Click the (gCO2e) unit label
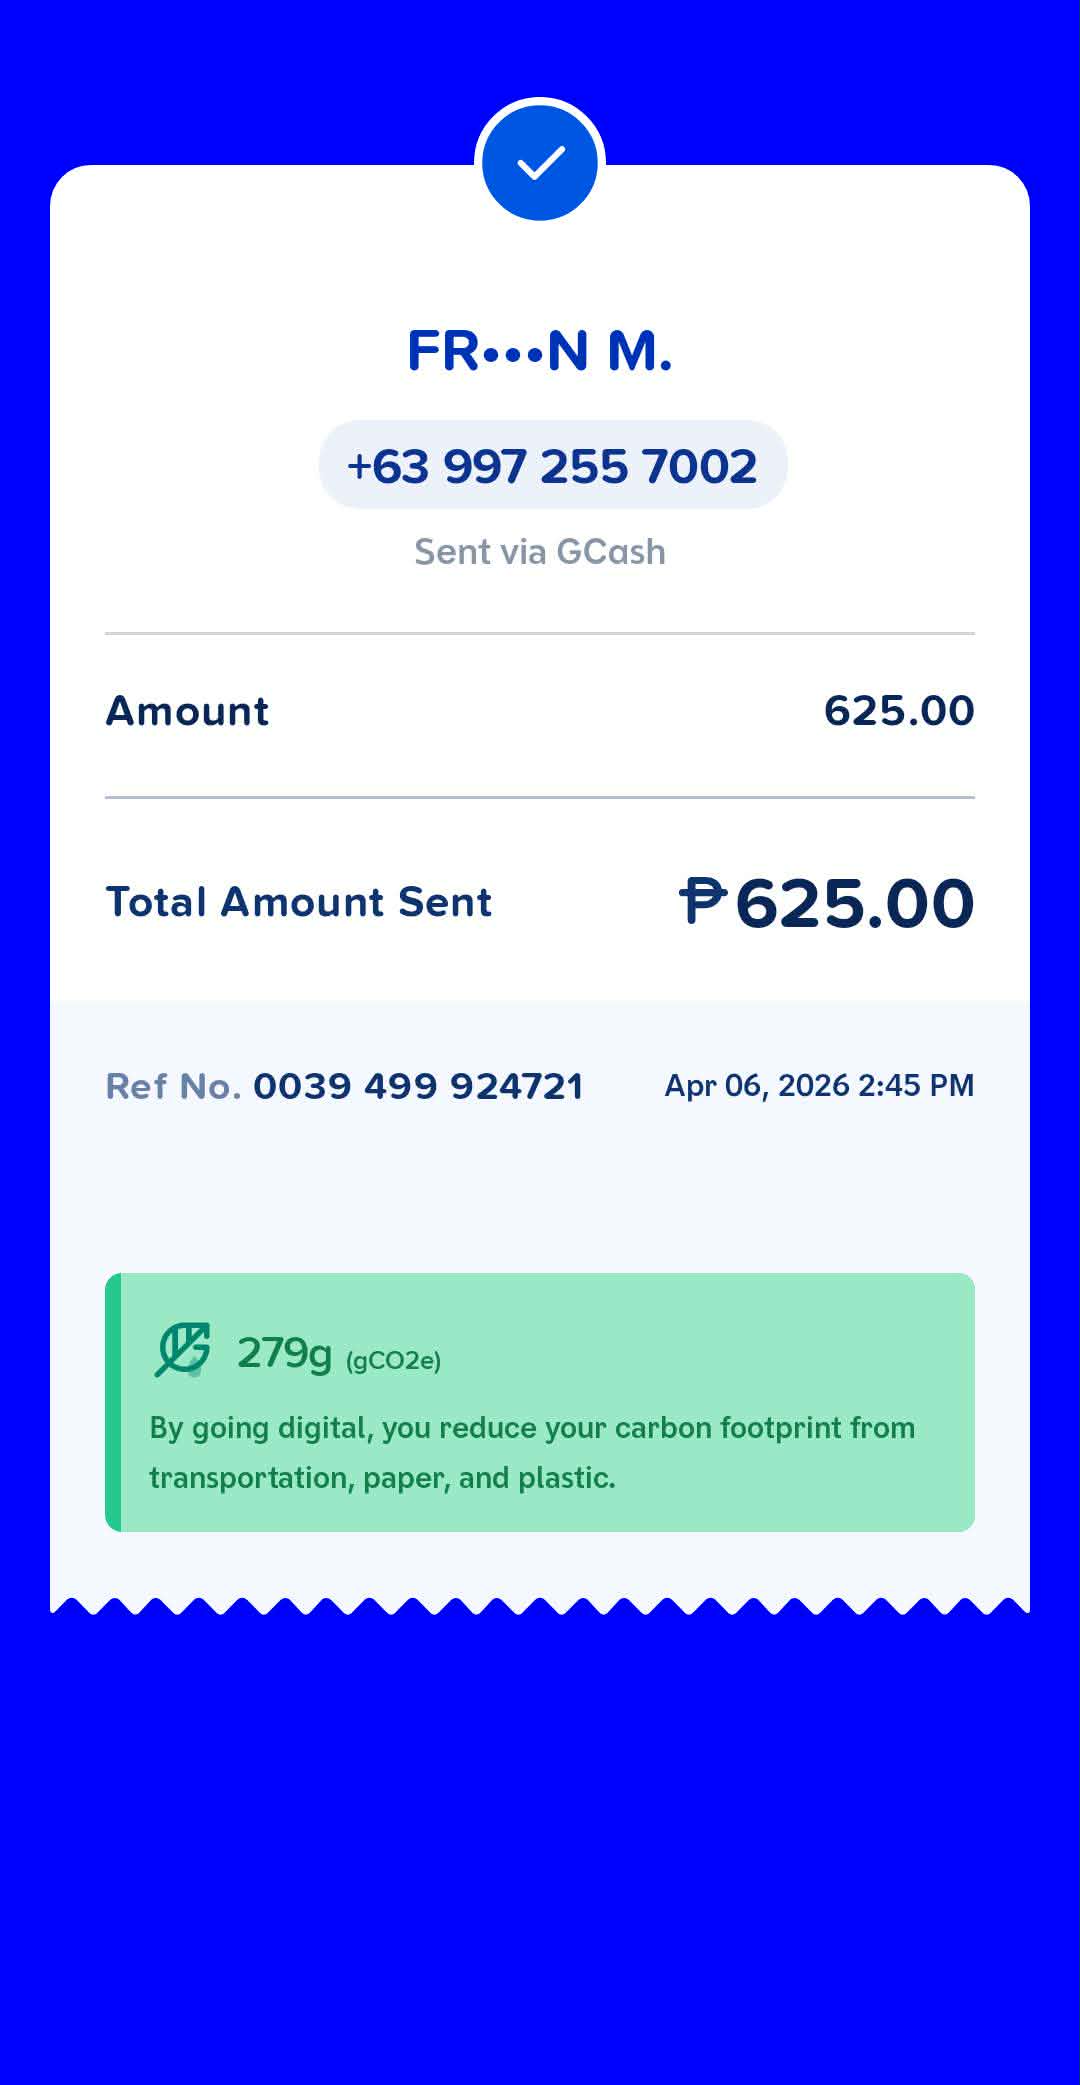Viewport: 1080px width, 2085px height. [x=393, y=1360]
